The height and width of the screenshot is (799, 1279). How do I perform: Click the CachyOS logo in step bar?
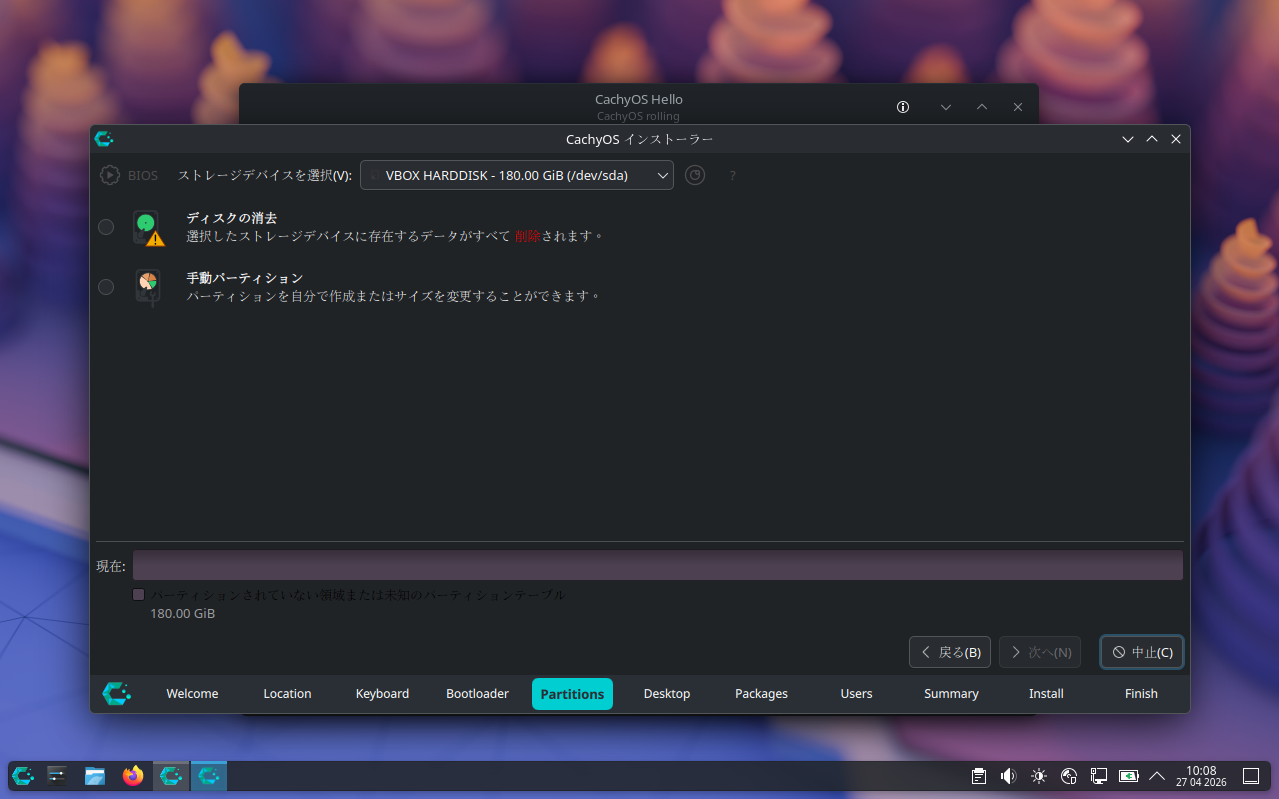click(117, 693)
